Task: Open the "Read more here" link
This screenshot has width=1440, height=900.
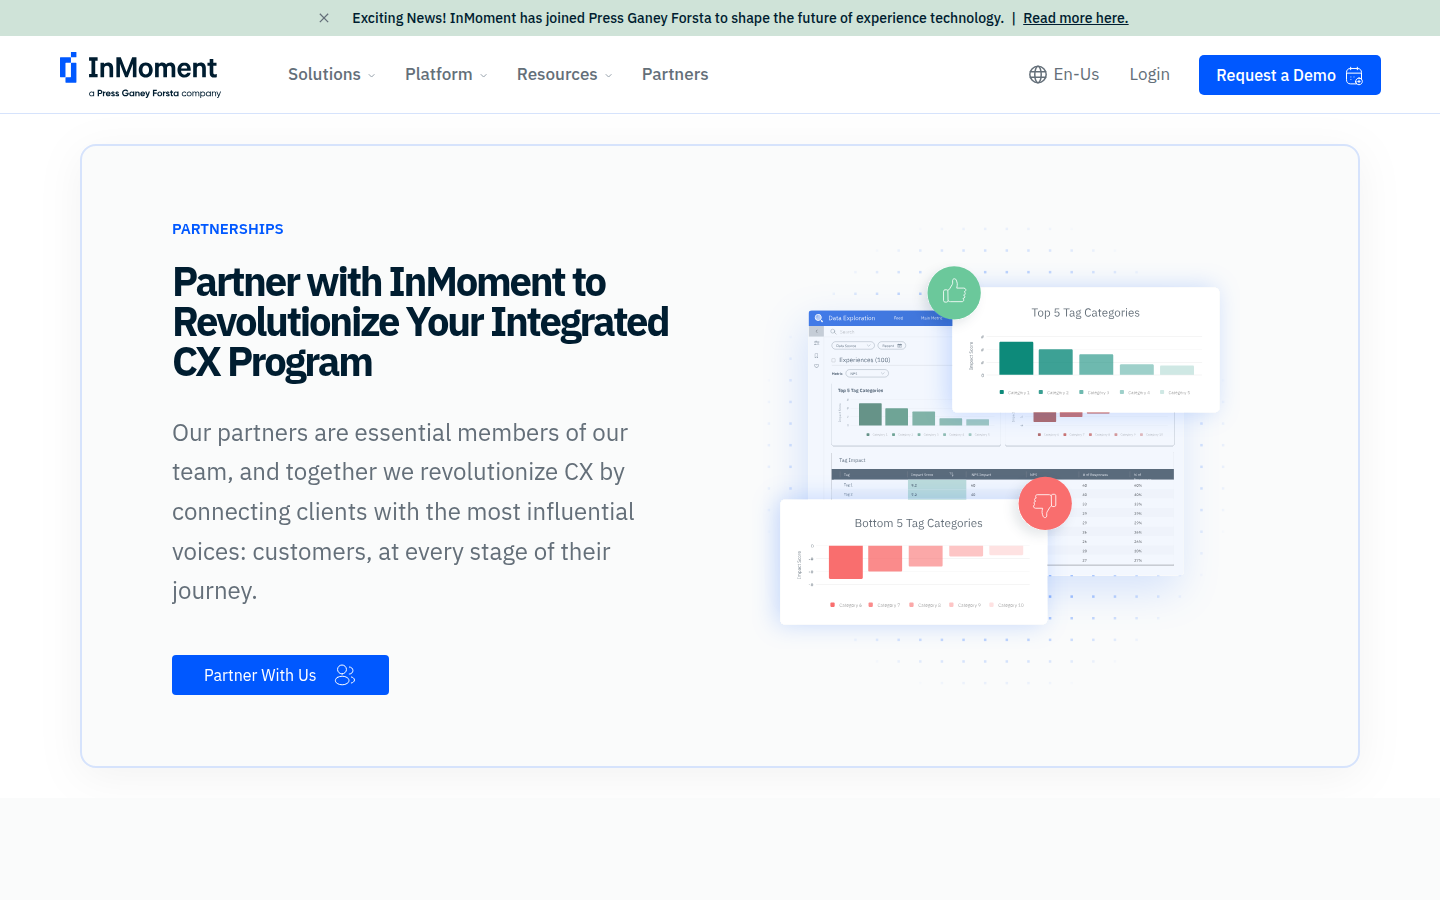Action: coord(1075,18)
